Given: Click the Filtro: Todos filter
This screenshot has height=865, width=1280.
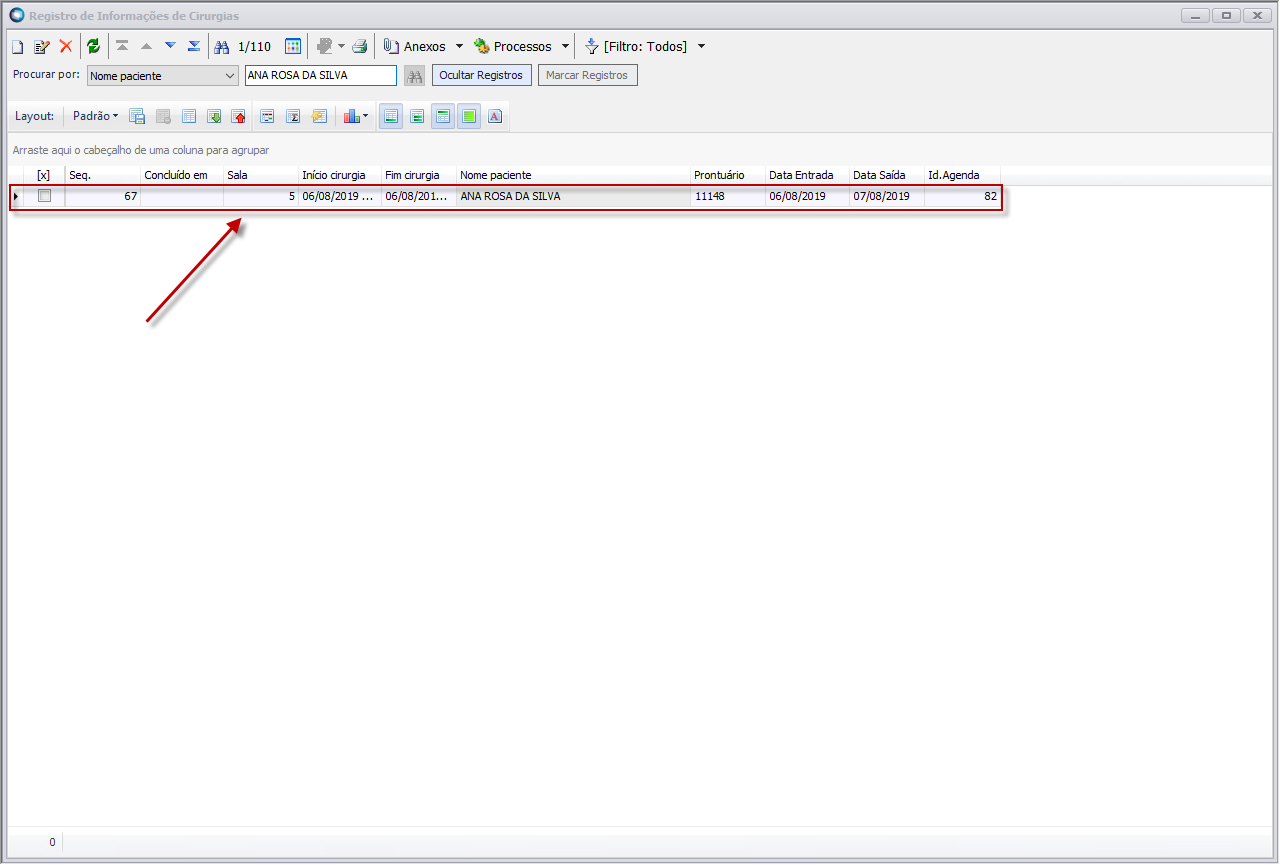Looking at the screenshot, I should click(x=636, y=46).
